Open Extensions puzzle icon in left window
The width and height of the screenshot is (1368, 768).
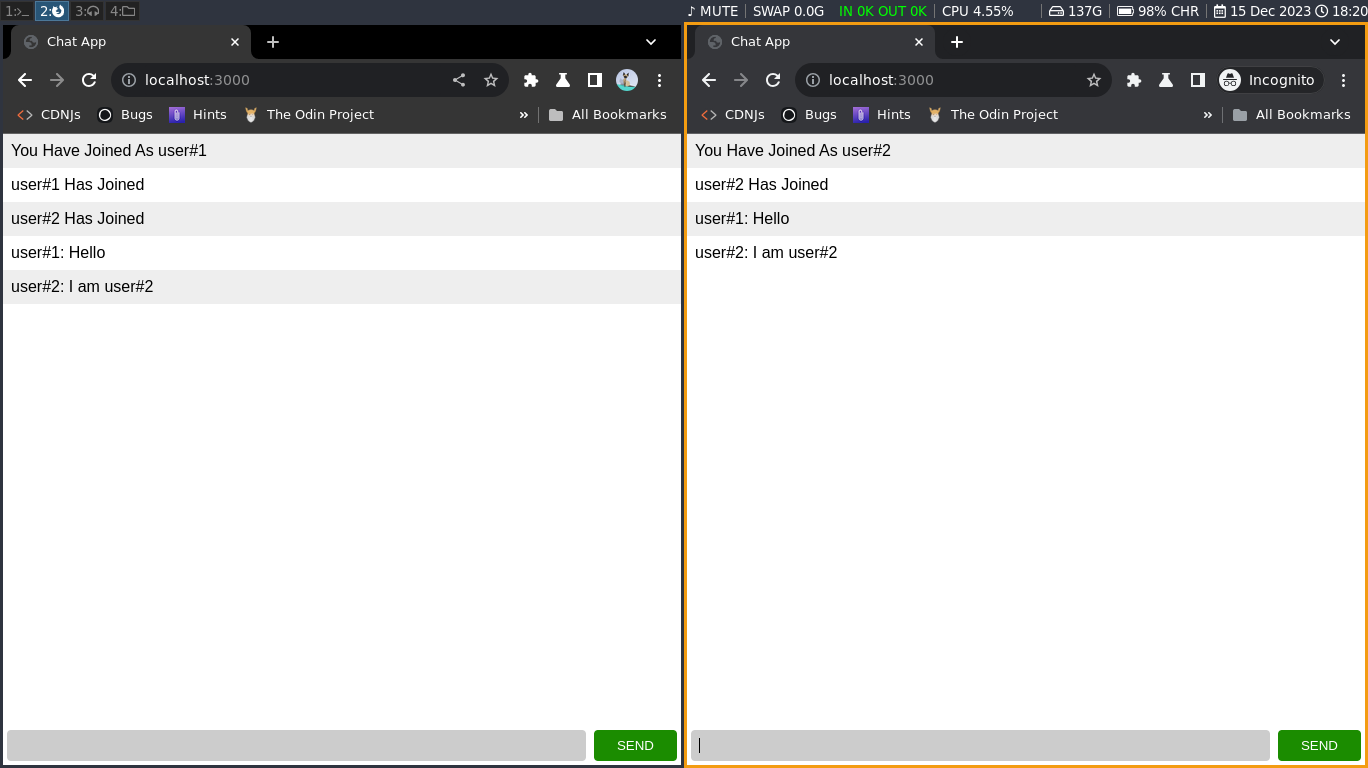[x=531, y=80]
